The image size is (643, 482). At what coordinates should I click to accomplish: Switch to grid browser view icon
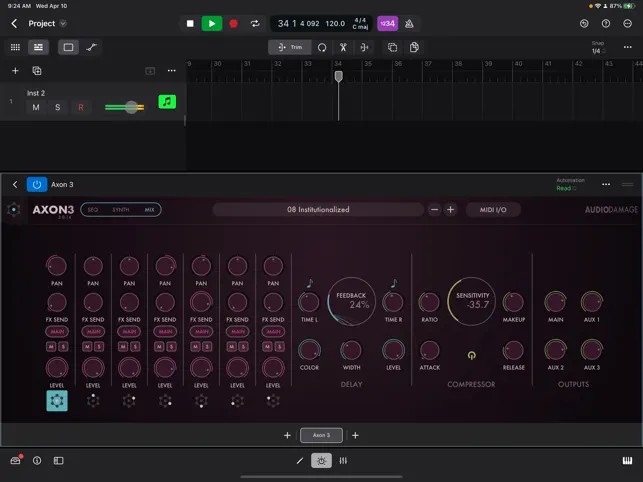click(x=15, y=47)
